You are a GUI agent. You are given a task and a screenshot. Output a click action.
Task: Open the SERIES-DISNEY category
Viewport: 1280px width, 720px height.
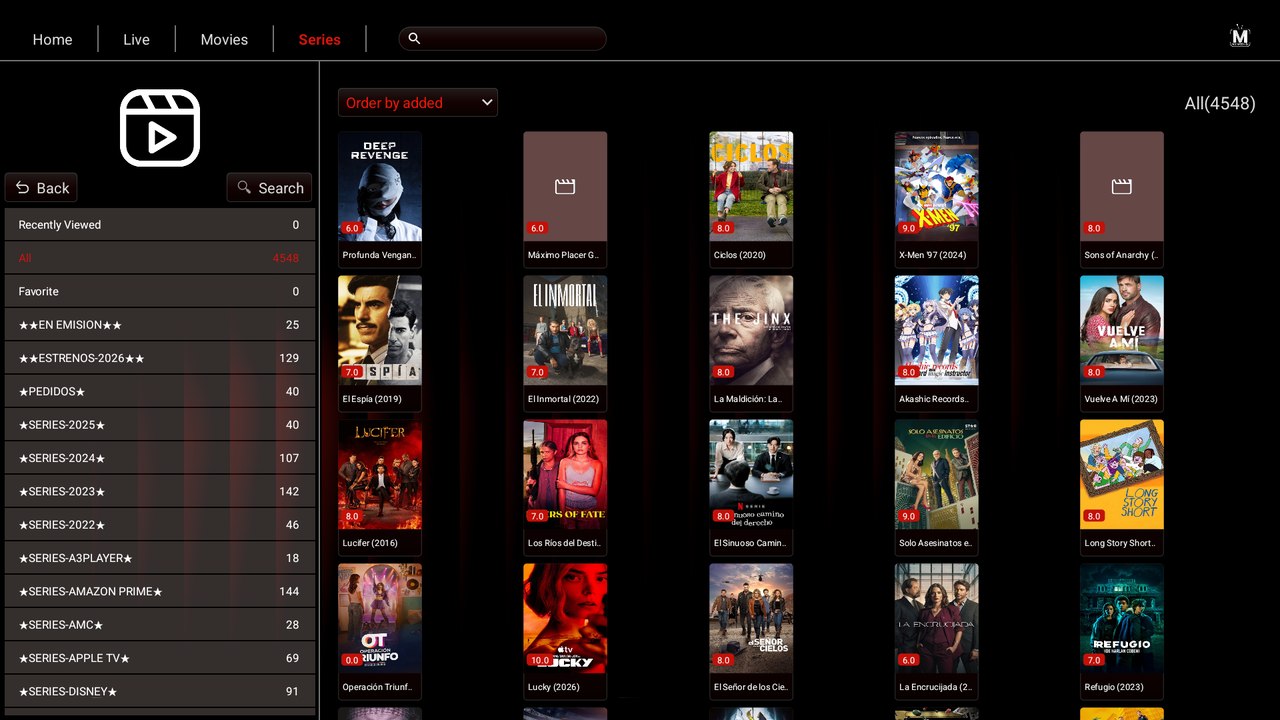coord(160,691)
